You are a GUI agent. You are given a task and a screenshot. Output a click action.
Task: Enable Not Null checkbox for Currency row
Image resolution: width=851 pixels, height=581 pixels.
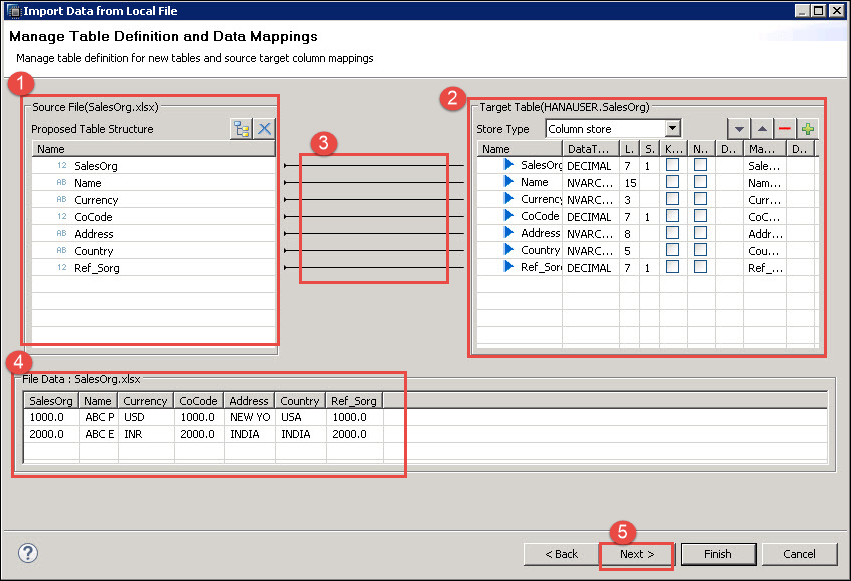701,199
